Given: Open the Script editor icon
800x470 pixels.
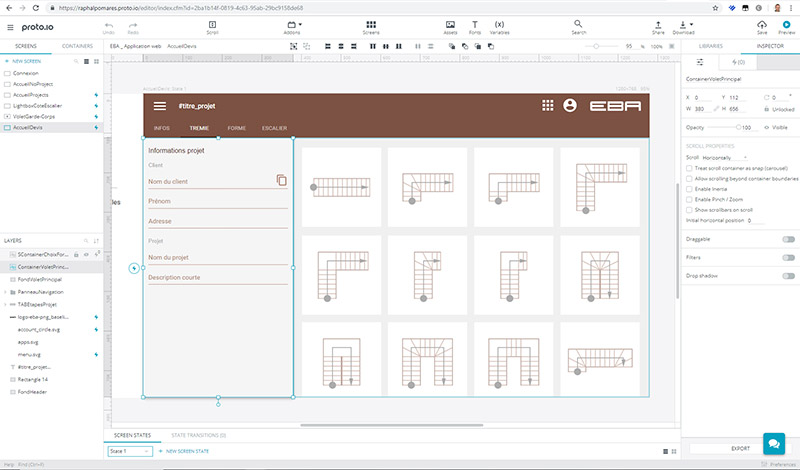Looking at the screenshot, I should point(211,24).
